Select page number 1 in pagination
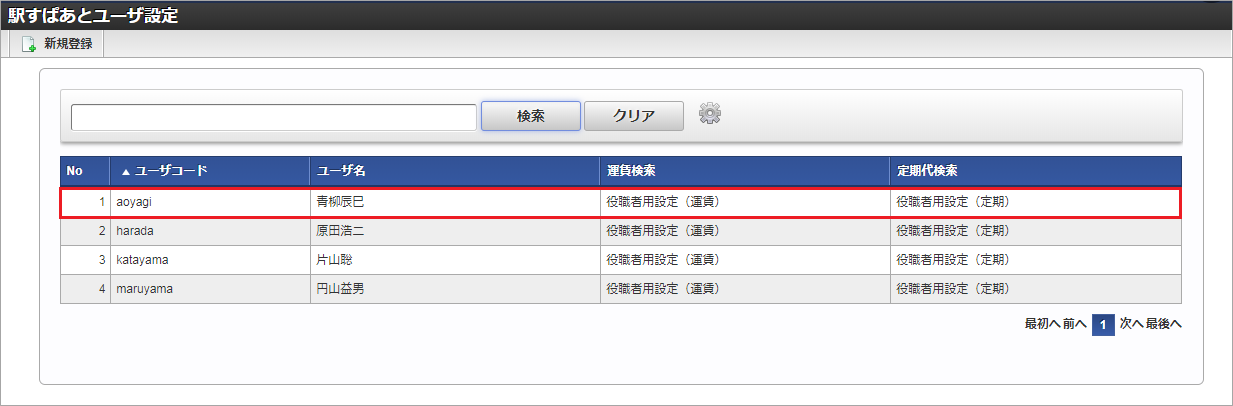Viewport: 1233px width, 406px height. [1103, 325]
